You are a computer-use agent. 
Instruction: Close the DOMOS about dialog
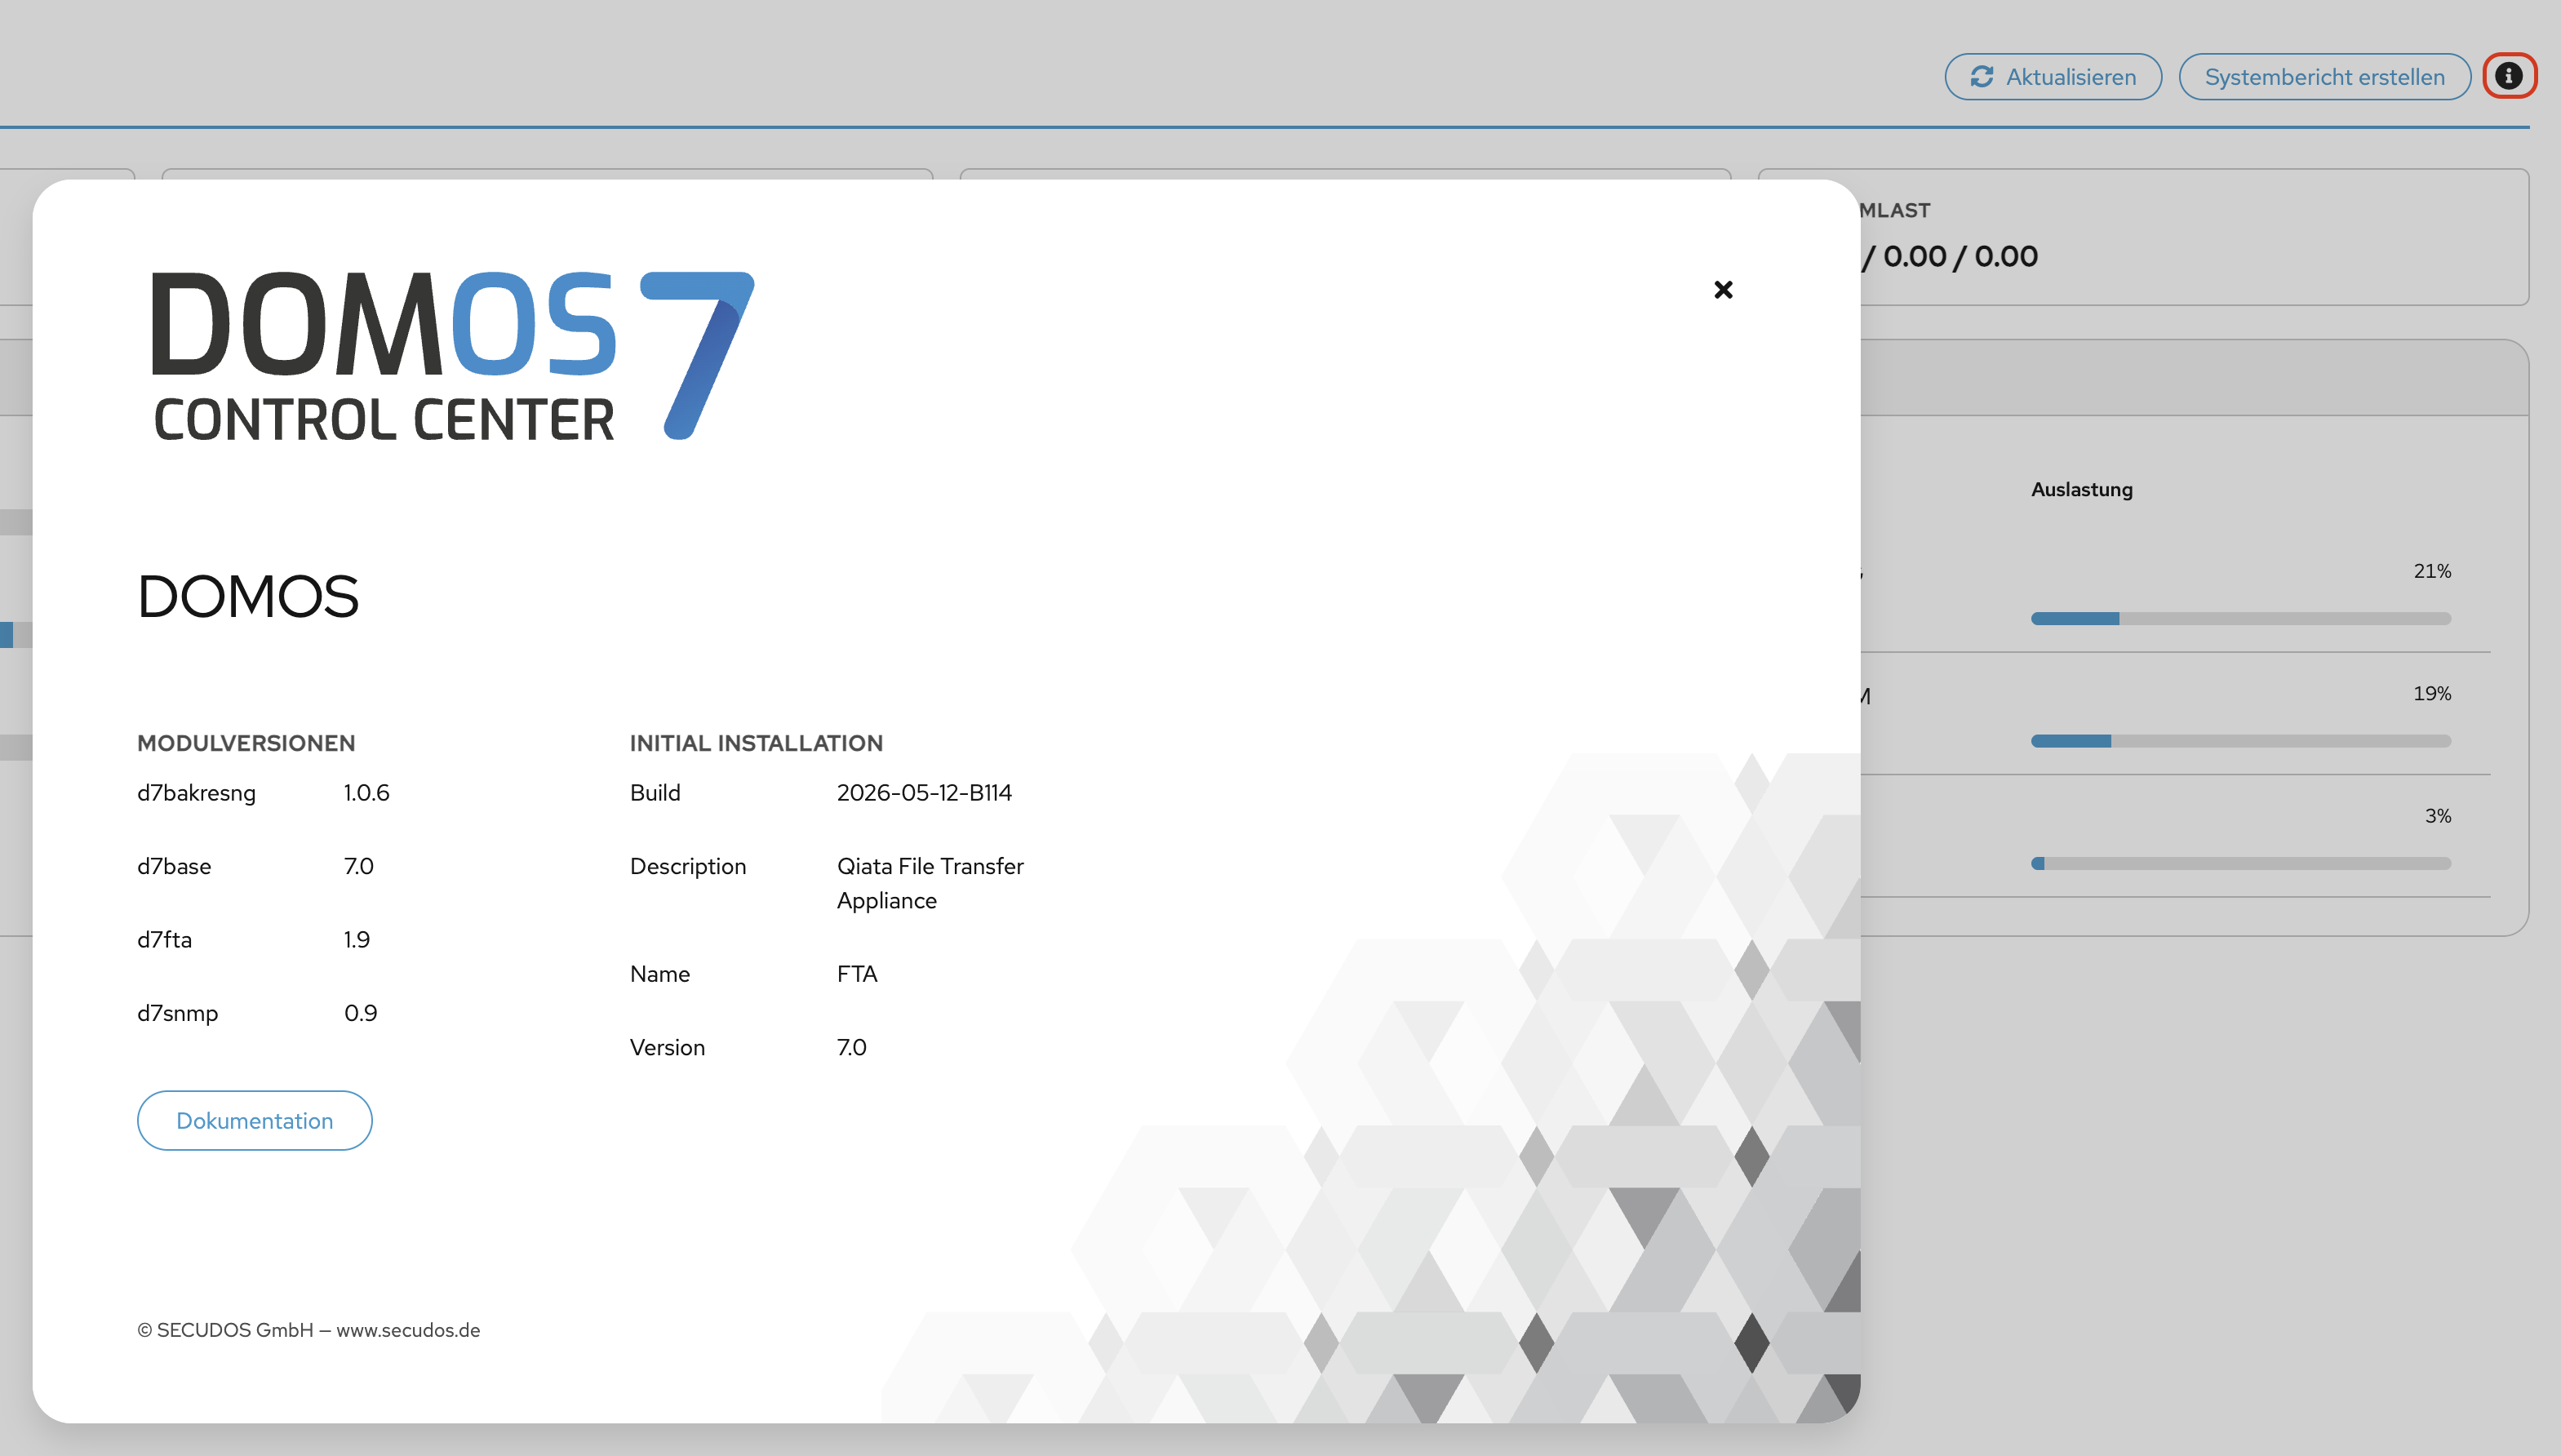(1723, 290)
